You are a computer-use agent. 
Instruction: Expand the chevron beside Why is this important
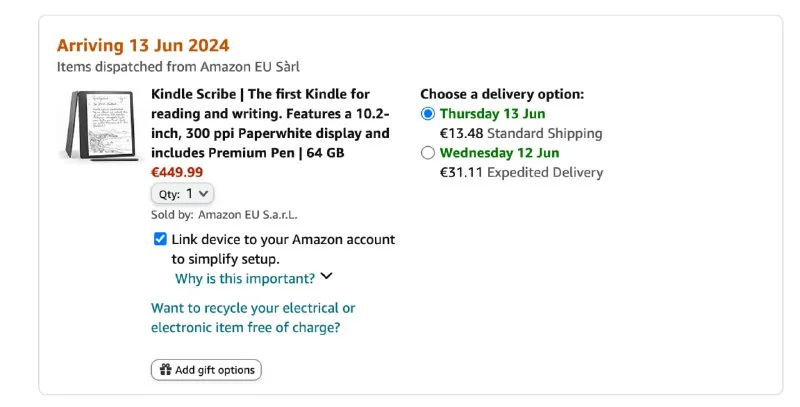tap(326, 278)
